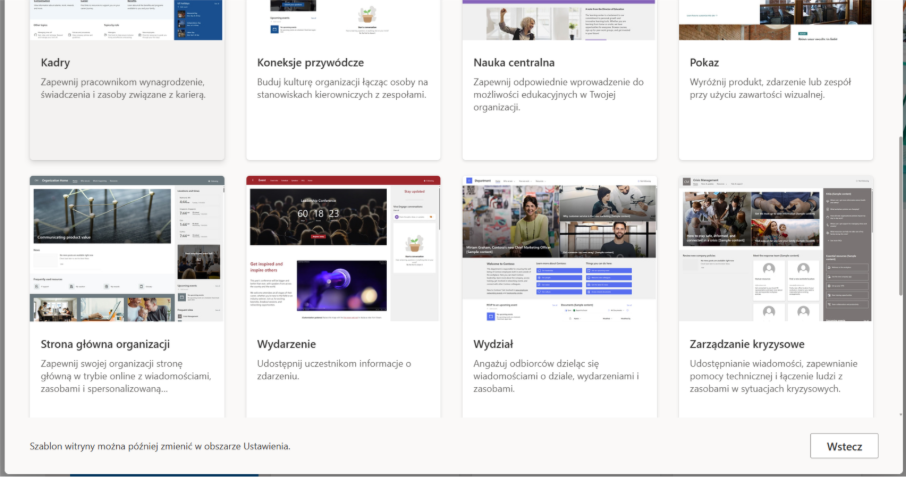Pick the Zarządzanie kryzysowe template title
The width and height of the screenshot is (906, 477).
coord(747,344)
